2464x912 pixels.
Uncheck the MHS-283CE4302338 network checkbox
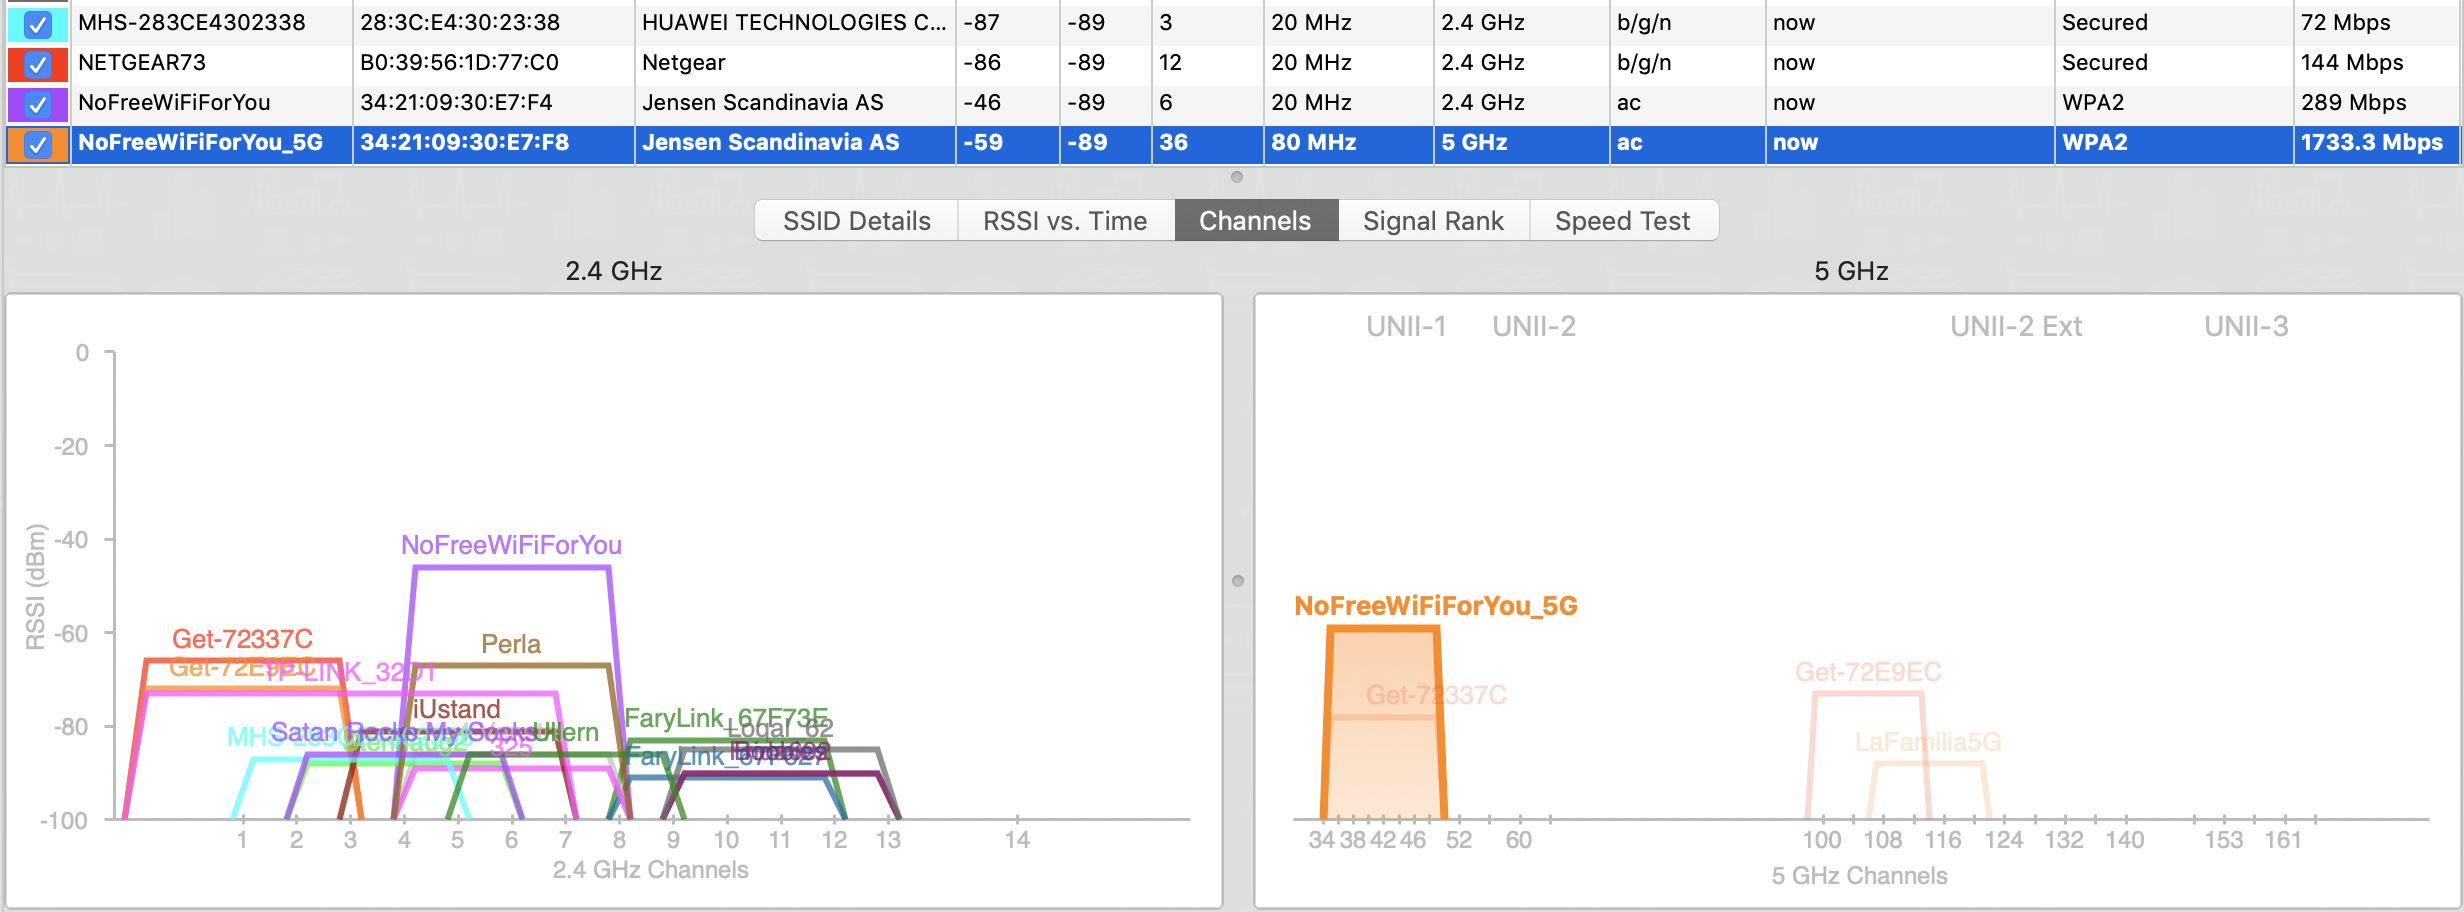[x=37, y=23]
